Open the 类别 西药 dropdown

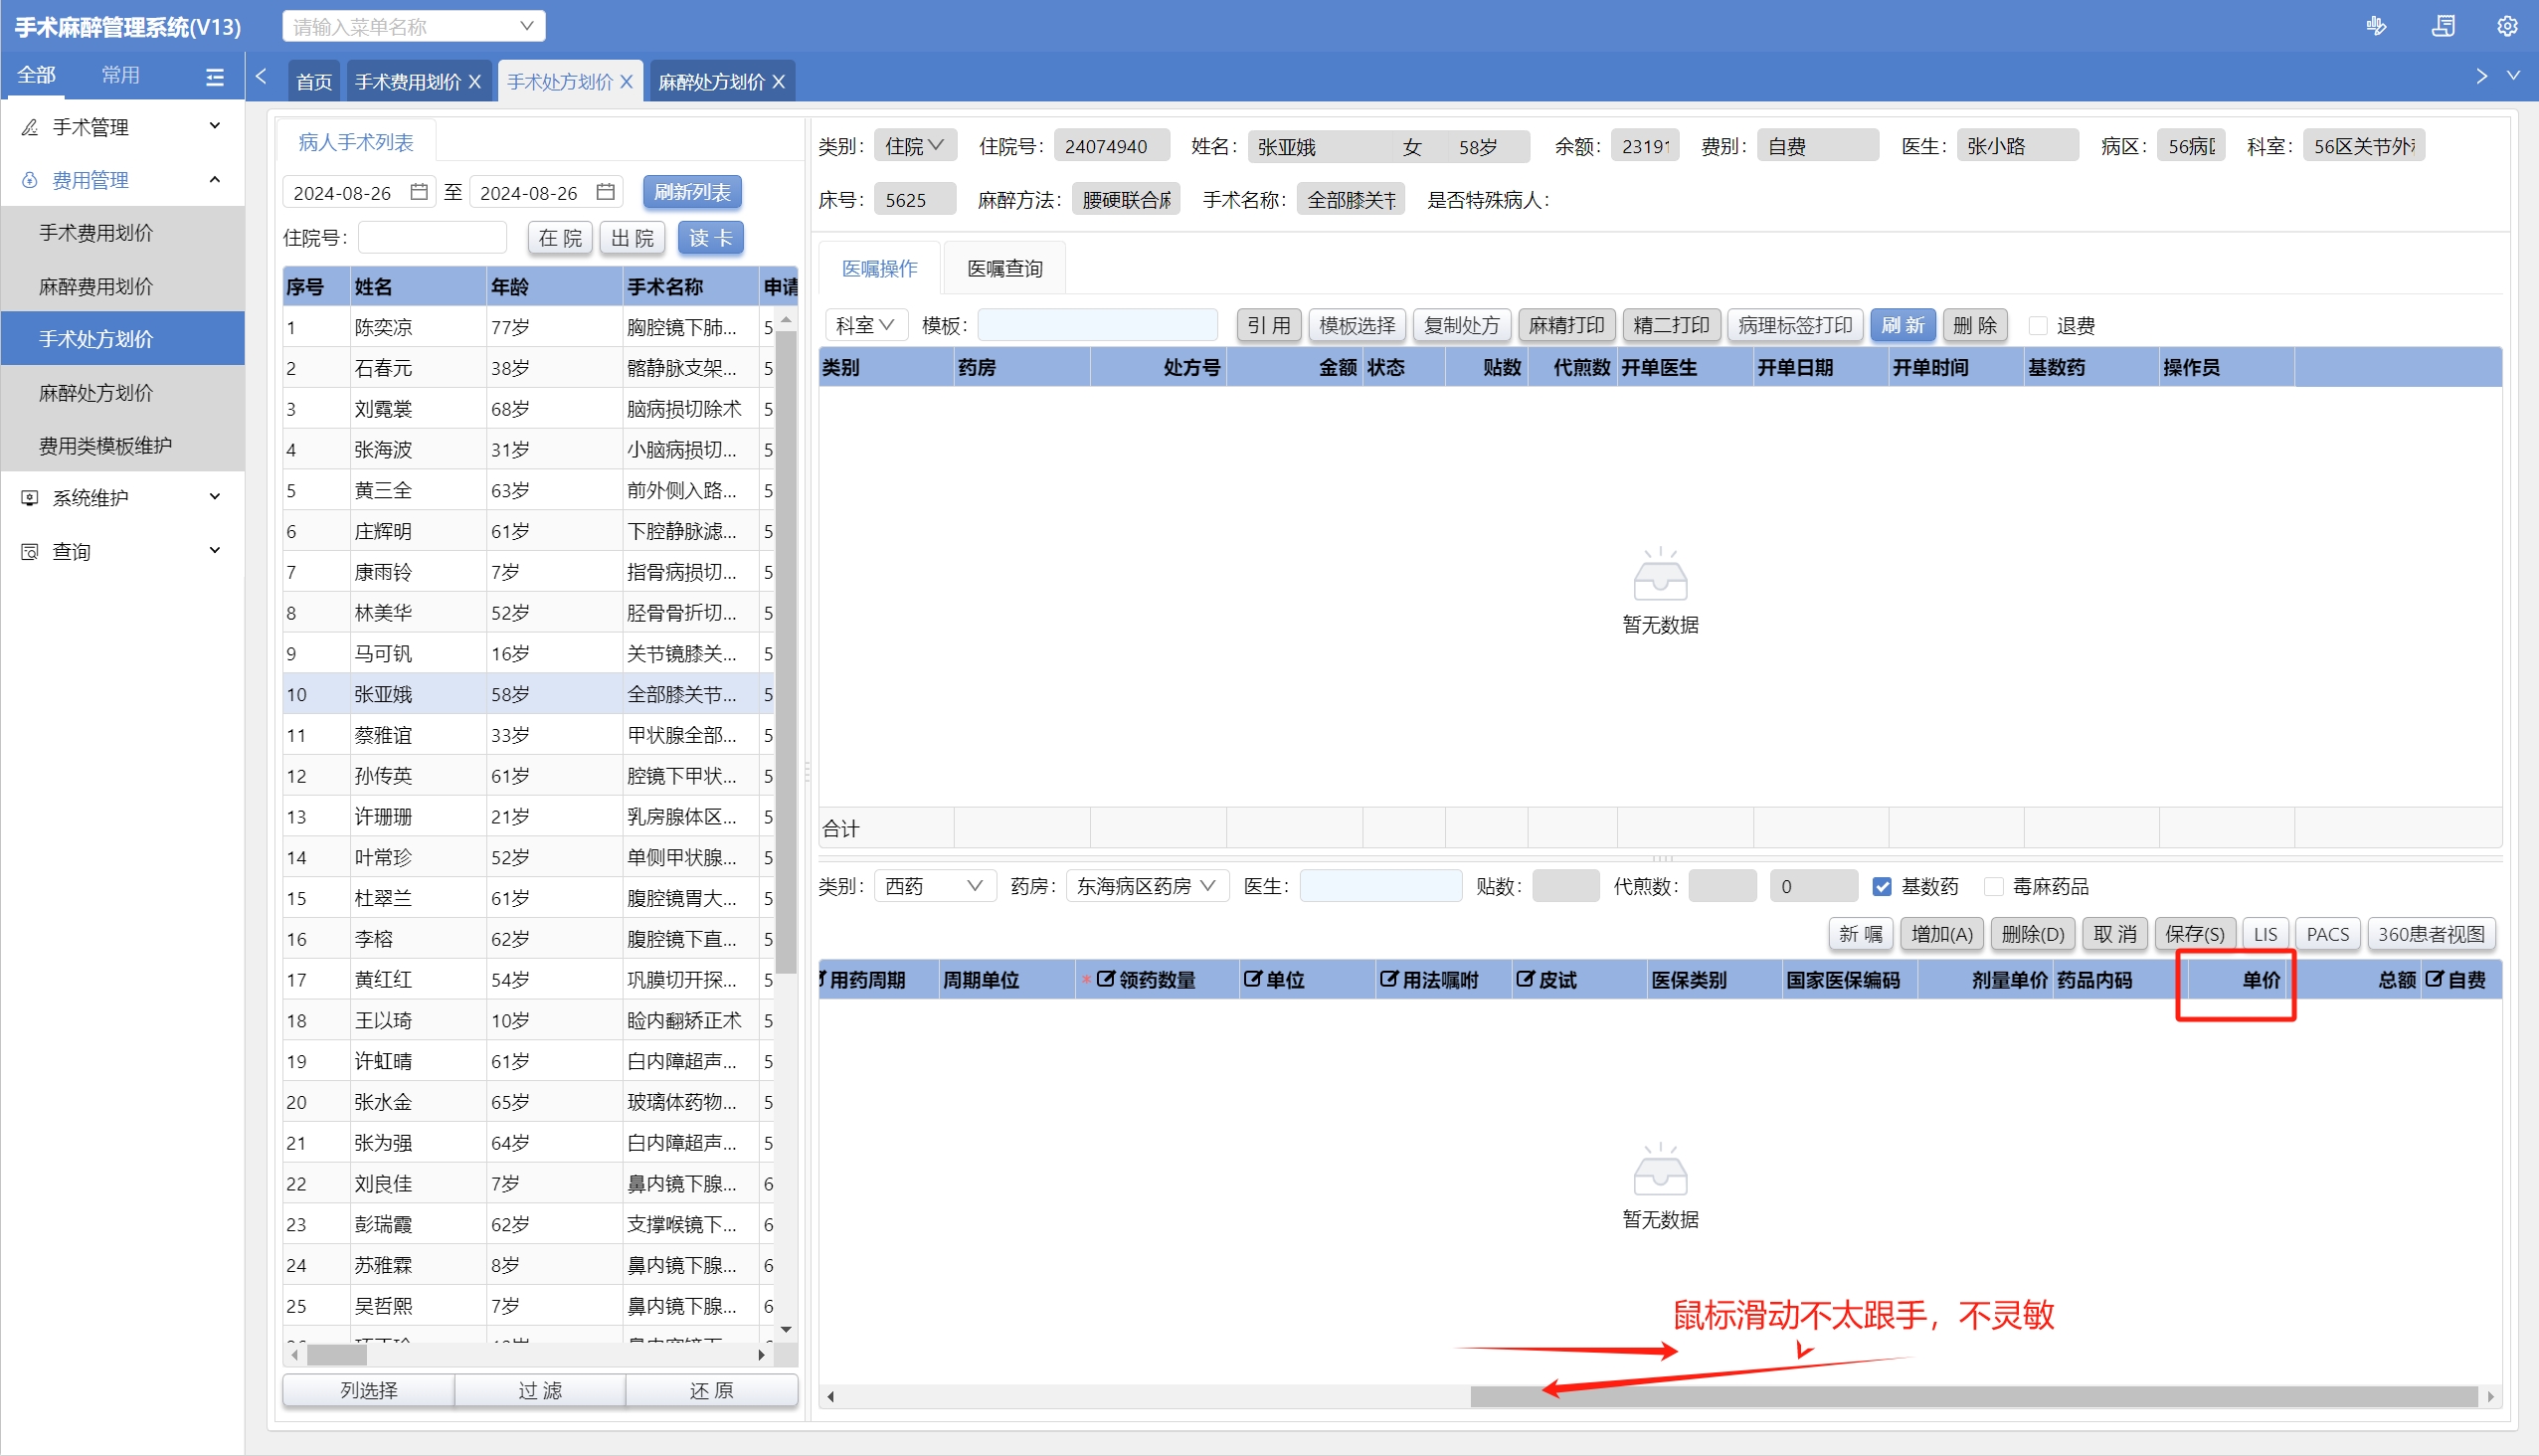(934, 887)
